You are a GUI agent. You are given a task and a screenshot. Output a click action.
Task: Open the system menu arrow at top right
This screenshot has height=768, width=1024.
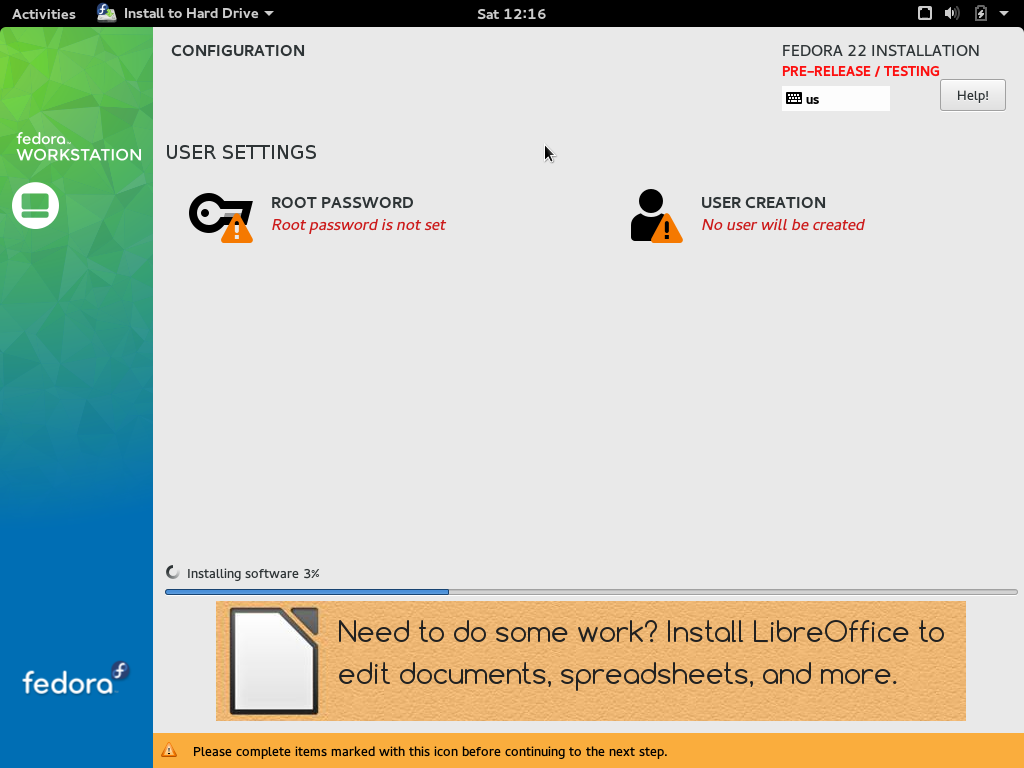pos(1004,13)
